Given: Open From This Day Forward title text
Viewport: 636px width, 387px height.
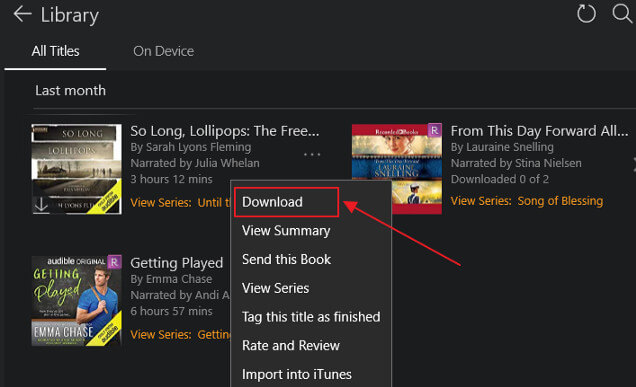Looking at the screenshot, I should point(539,131).
